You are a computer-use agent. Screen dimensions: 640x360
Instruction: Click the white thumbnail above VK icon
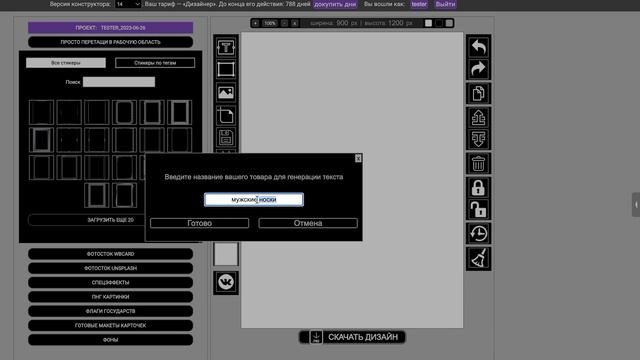click(226, 254)
